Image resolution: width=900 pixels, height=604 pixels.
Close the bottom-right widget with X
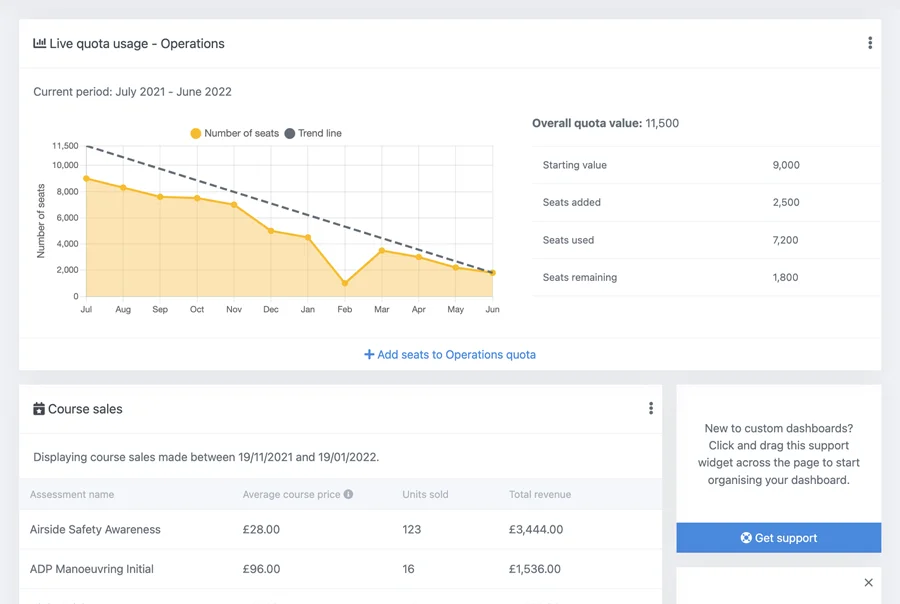pos(868,582)
